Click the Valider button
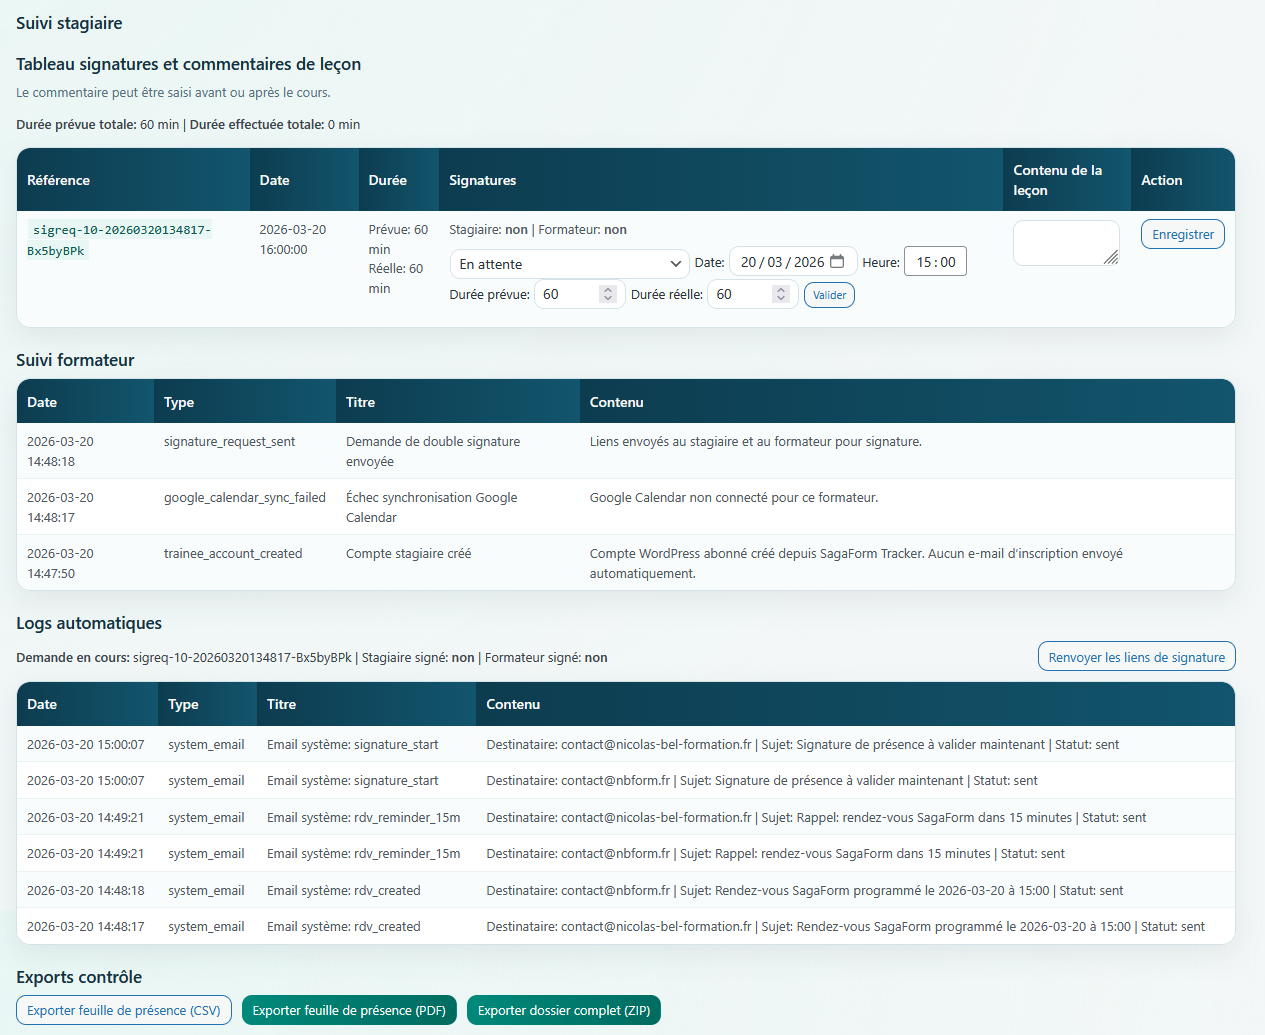 829,295
